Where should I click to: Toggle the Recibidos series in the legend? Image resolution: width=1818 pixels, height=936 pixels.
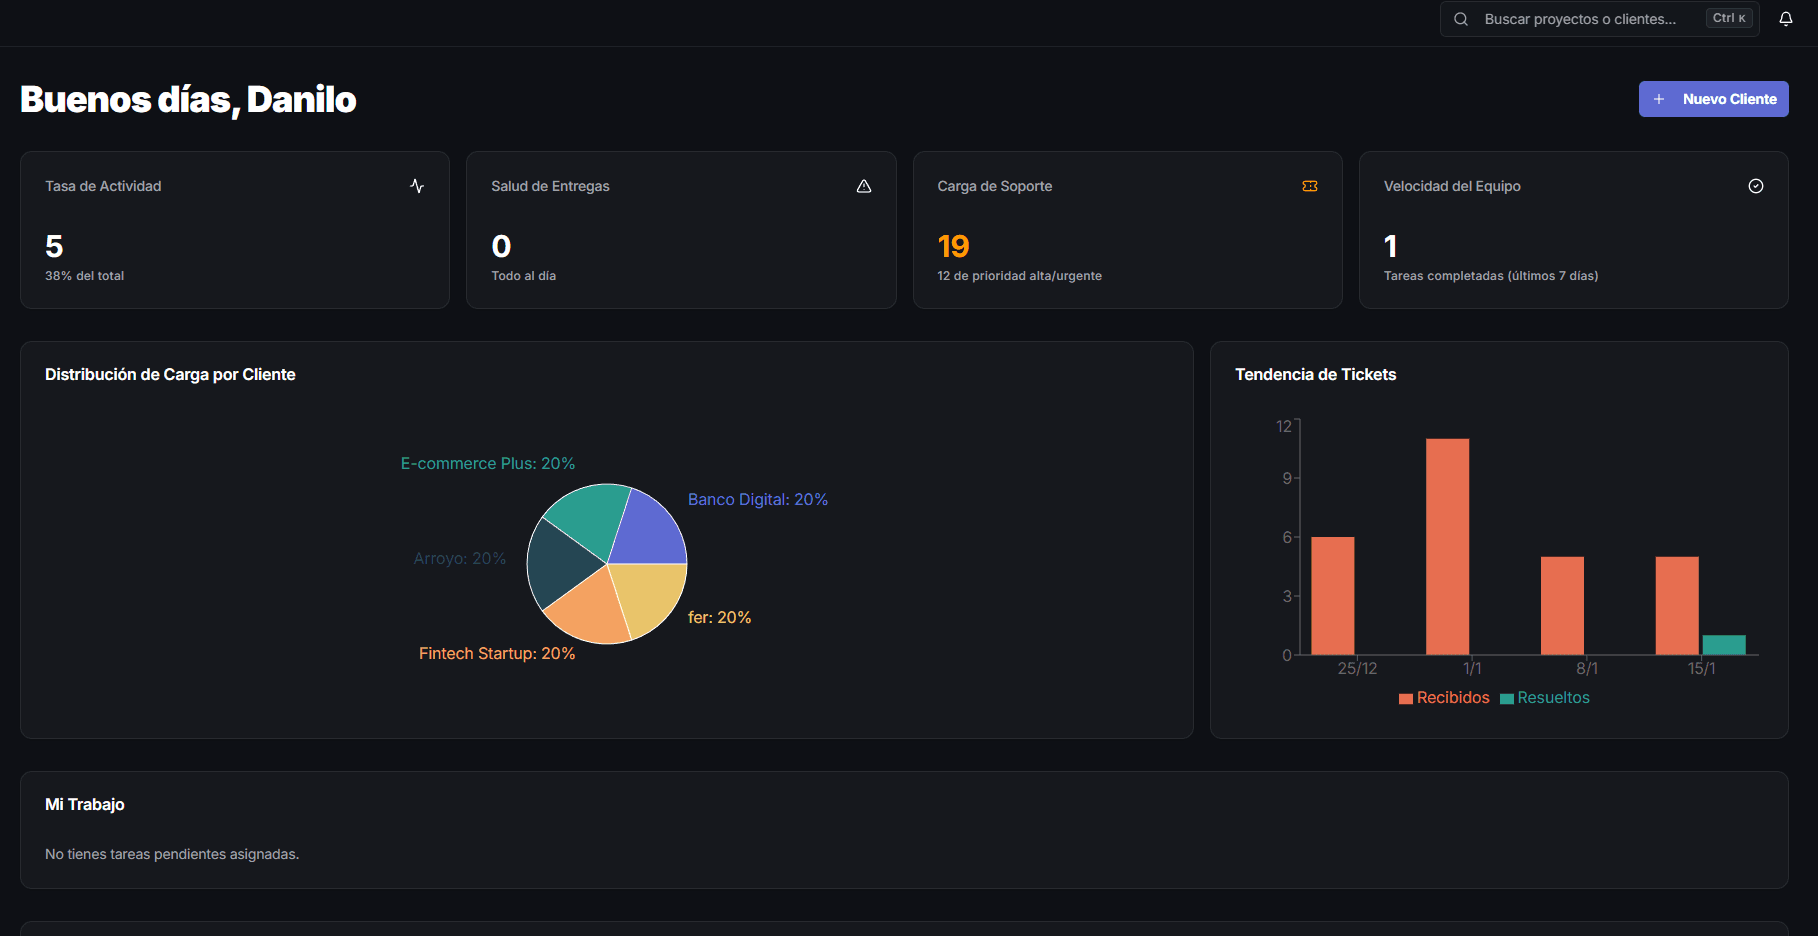(x=1444, y=697)
